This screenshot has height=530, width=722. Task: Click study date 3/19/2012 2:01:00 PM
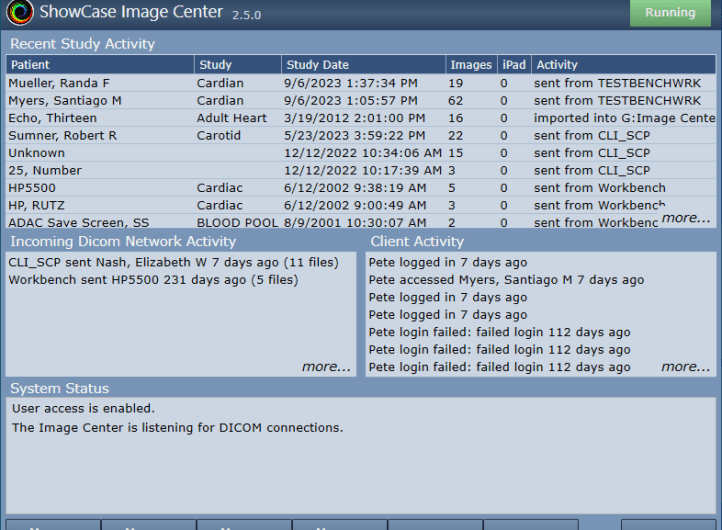pos(355,118)
